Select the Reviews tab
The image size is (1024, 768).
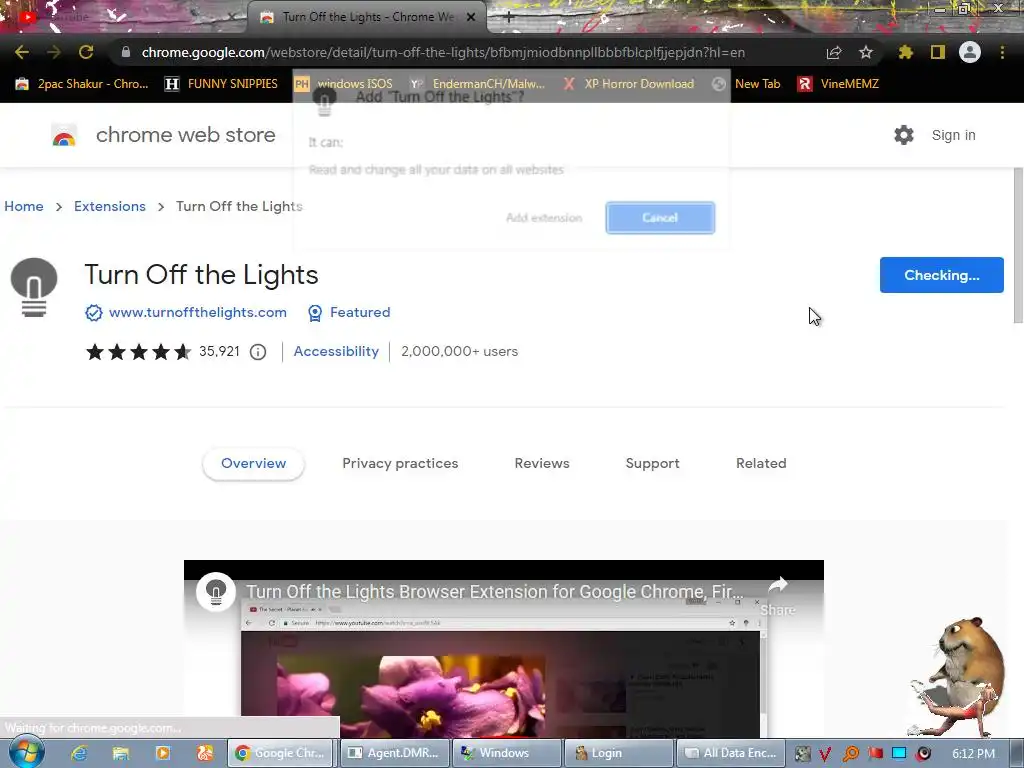[x=542, y=464]
